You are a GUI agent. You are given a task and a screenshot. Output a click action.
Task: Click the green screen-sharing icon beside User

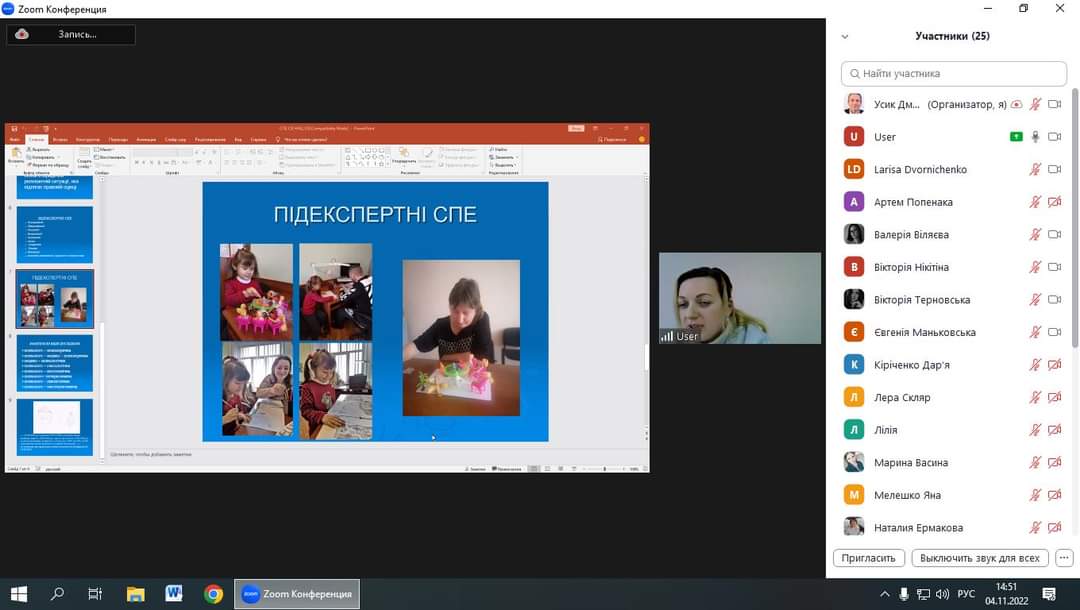(x=1016, y=137)
